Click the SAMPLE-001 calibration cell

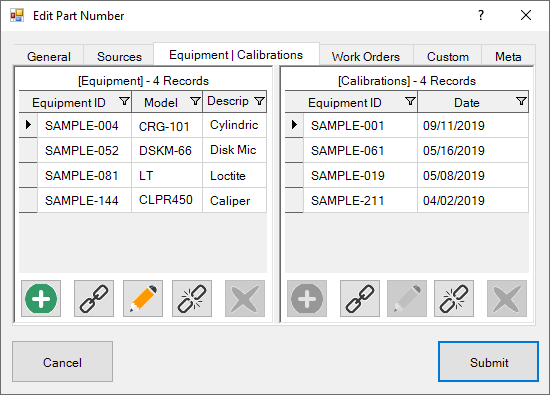(x=361, y=125)
